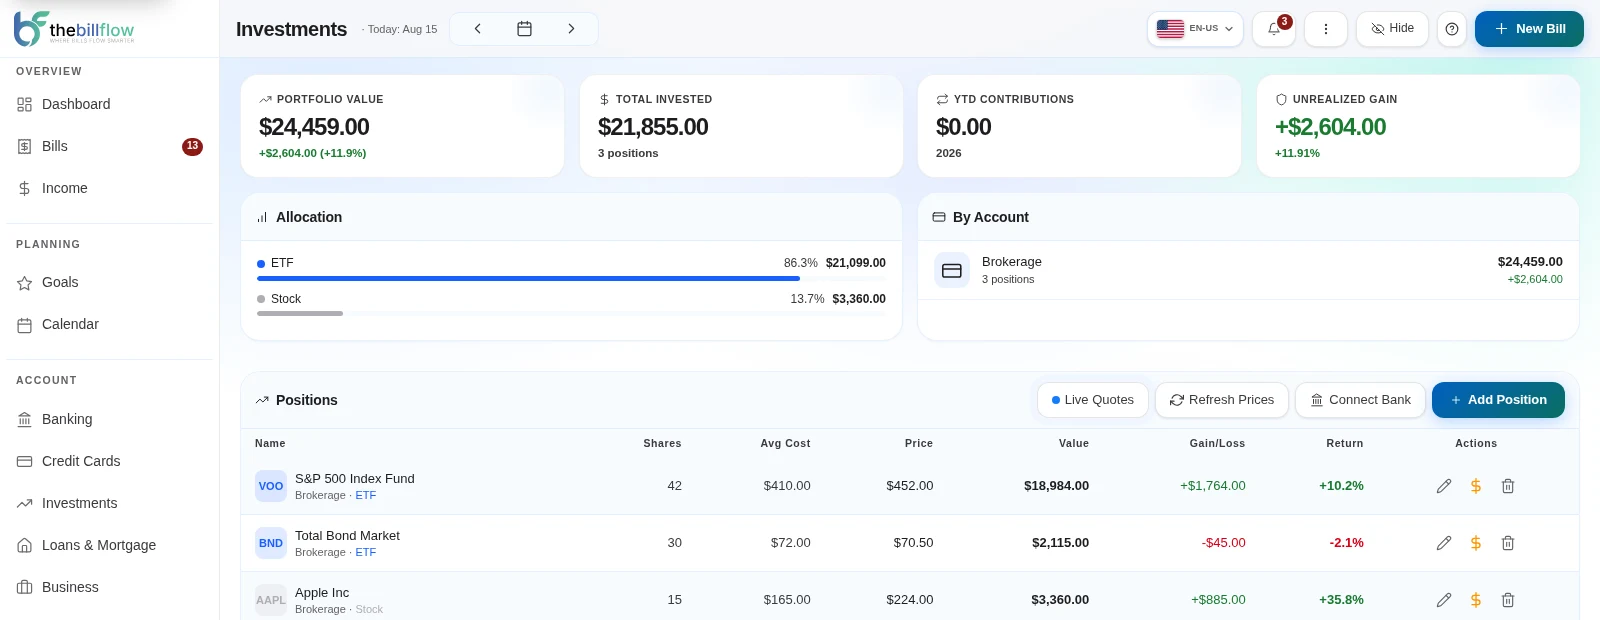Go to previous date with left chevron

click(478, 29)
